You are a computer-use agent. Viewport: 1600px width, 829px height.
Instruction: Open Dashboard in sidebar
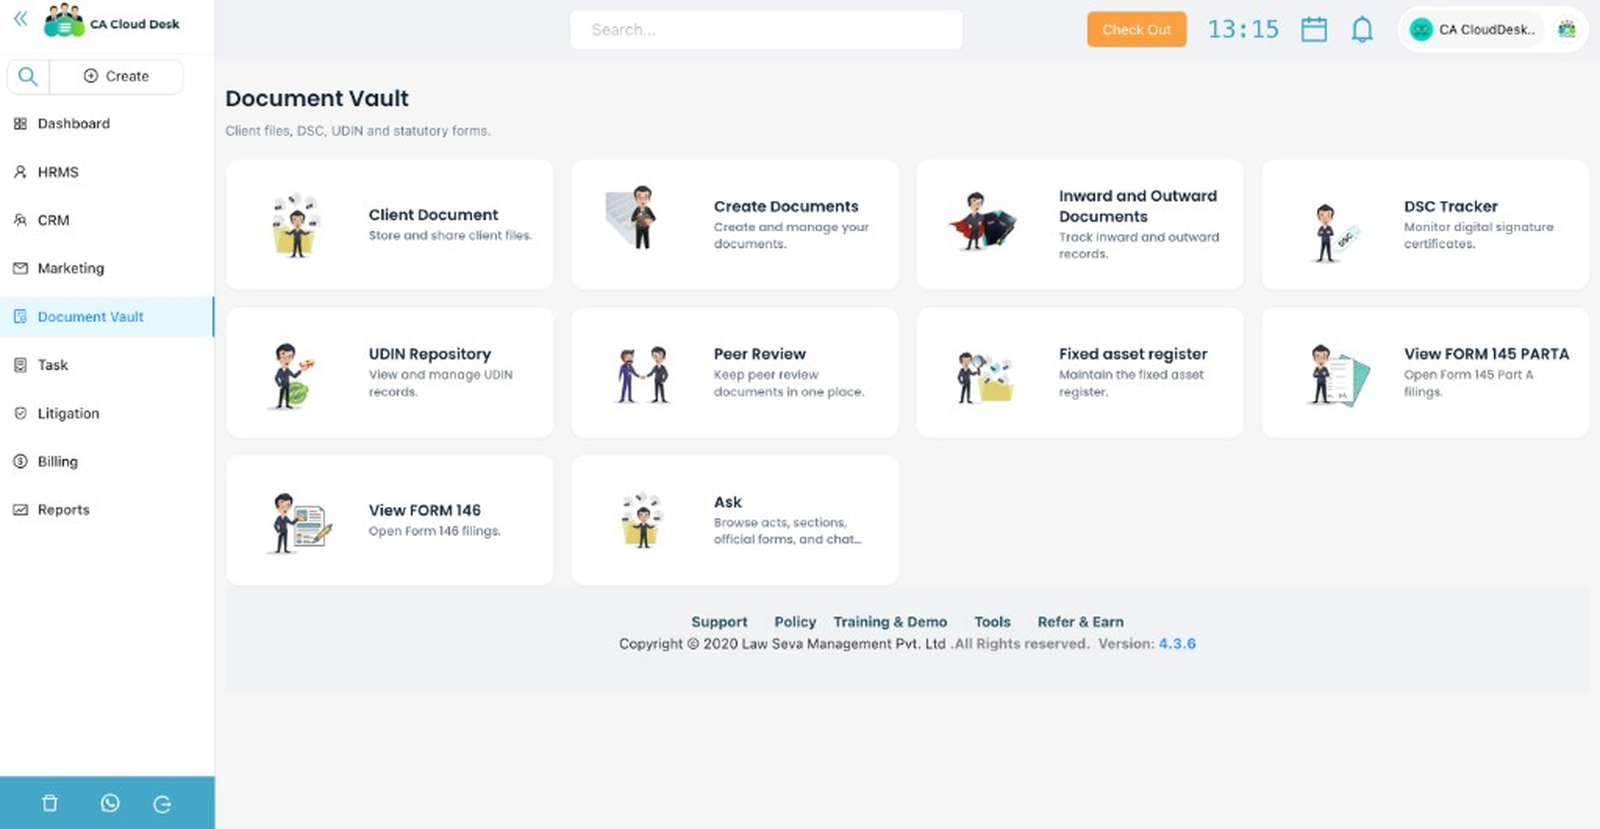coord(107,124)
